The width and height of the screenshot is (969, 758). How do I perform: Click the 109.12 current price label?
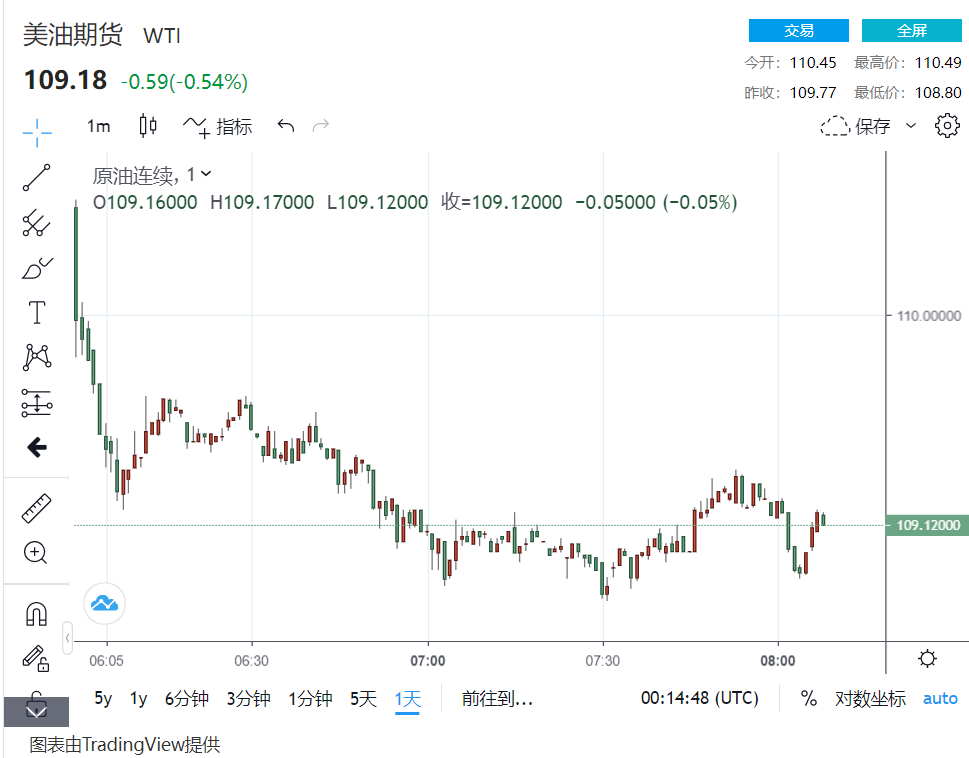pyautogui.click(x=927, y=525)
